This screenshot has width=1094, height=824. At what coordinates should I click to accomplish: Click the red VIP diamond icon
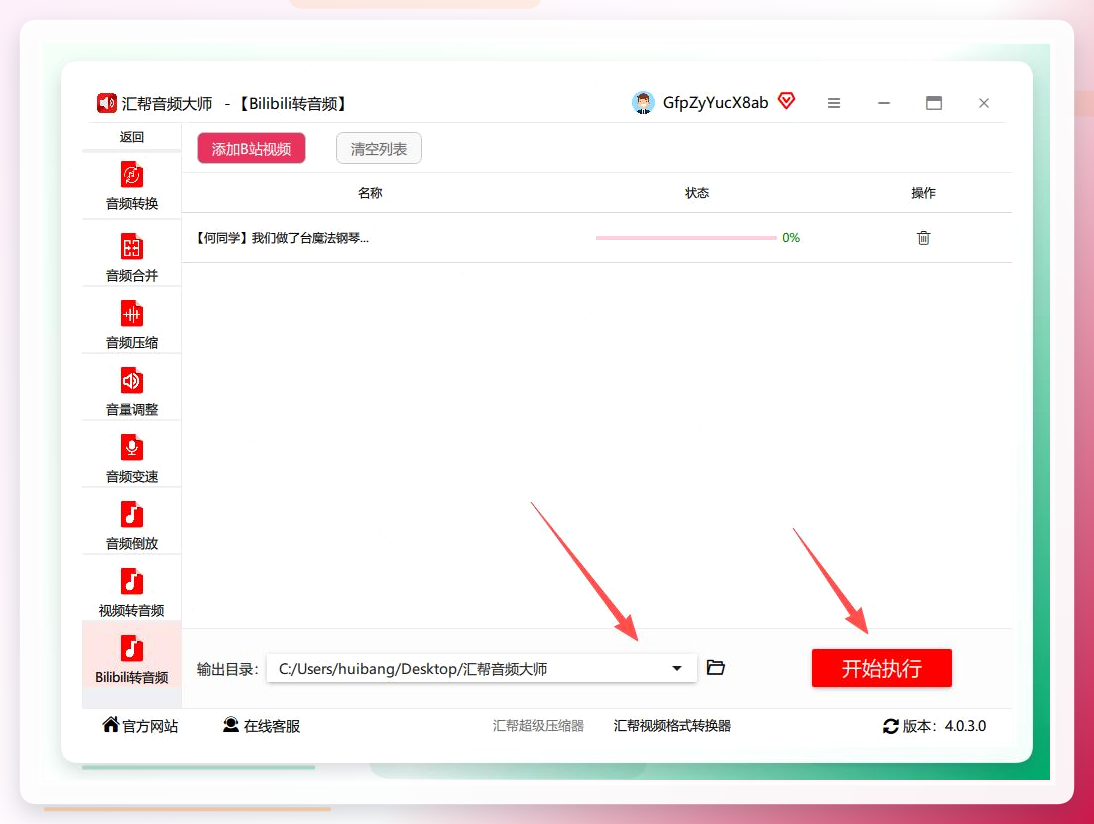[786, 101]
